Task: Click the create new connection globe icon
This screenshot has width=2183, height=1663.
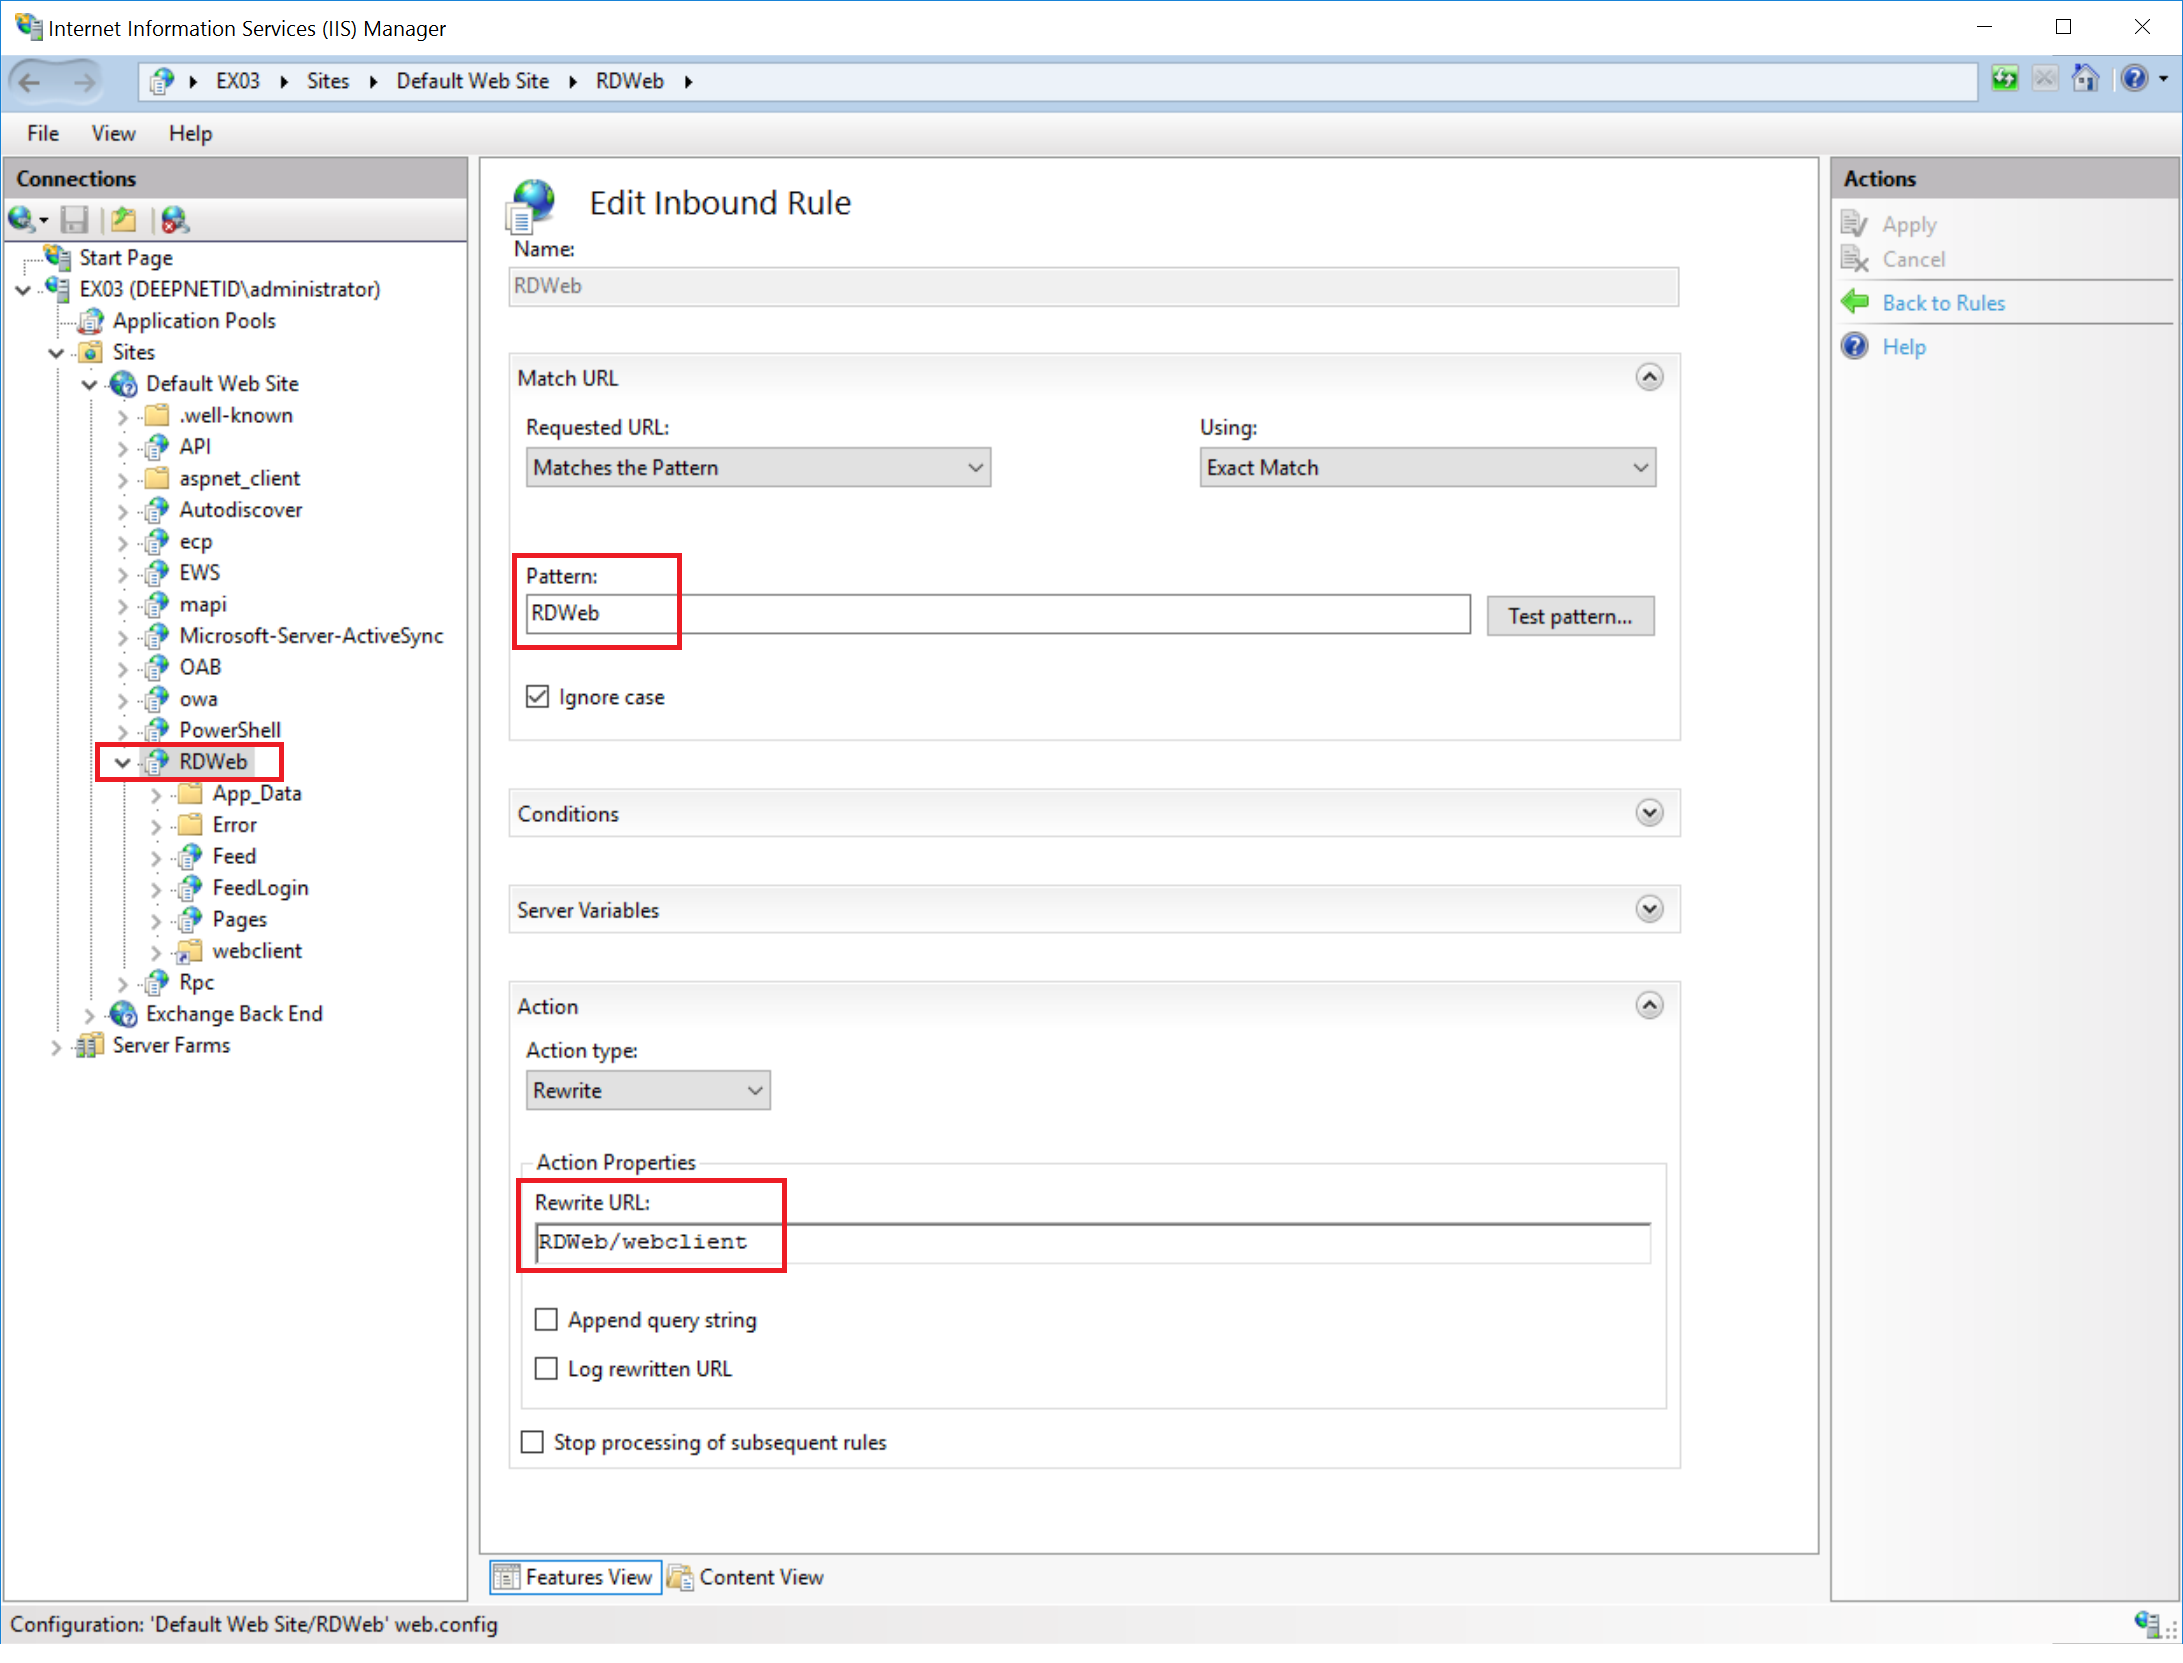Action: [x=22, y=219]
